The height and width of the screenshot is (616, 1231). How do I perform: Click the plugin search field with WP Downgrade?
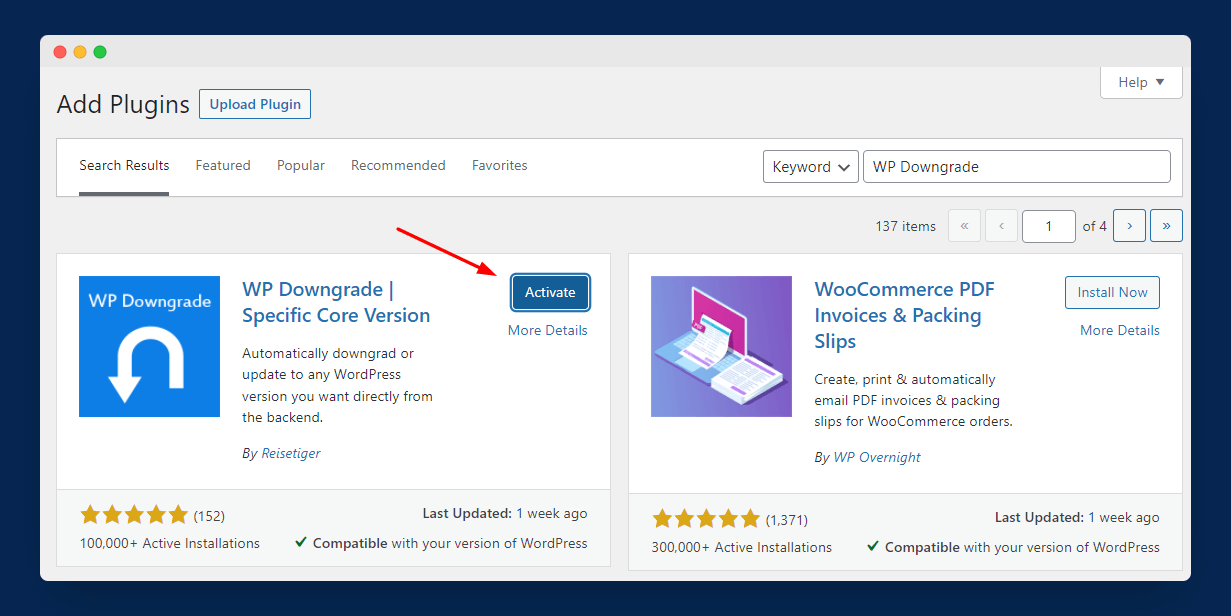1016,167
